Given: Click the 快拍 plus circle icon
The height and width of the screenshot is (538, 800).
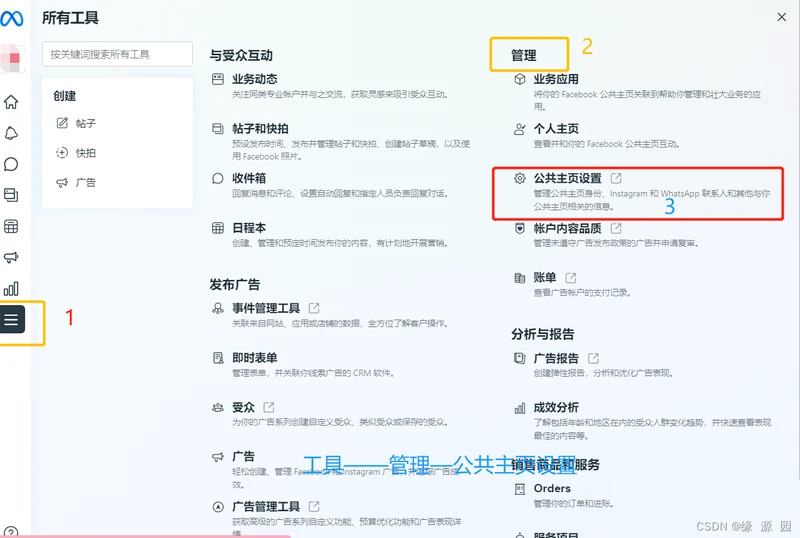Looking at the screenshot, I should click(62, 153).
